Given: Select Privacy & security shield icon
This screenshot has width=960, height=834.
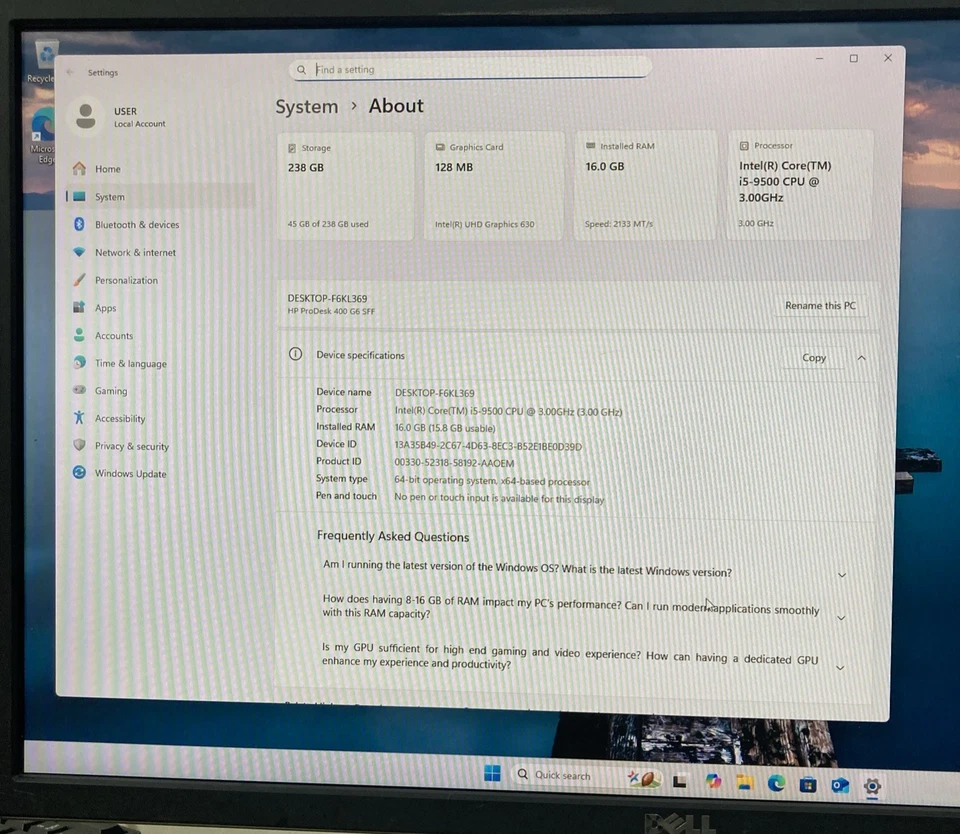Looking at the screenshot, I should point(79,446).
